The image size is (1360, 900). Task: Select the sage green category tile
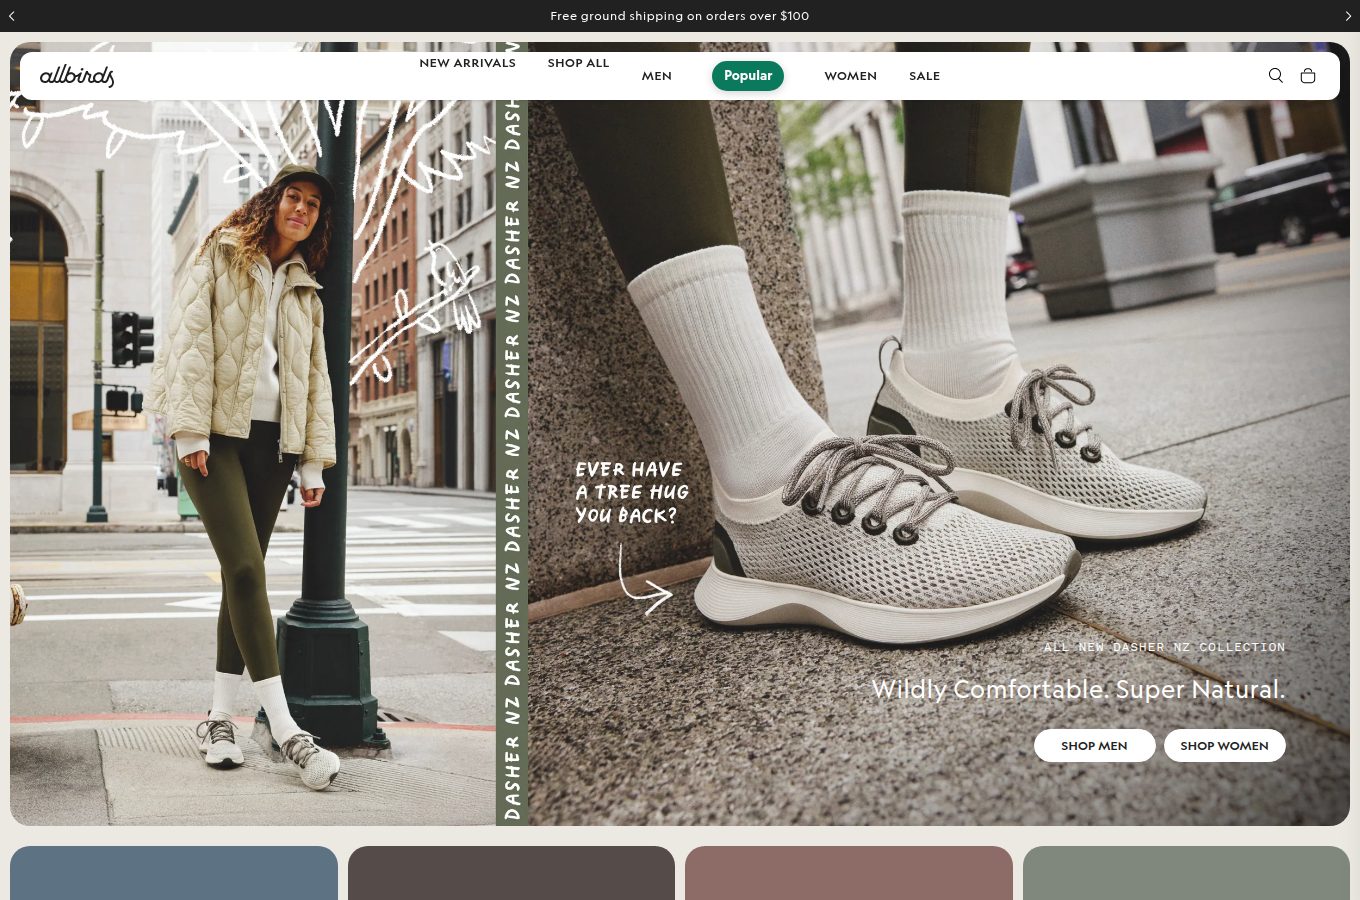point(1186,873)
